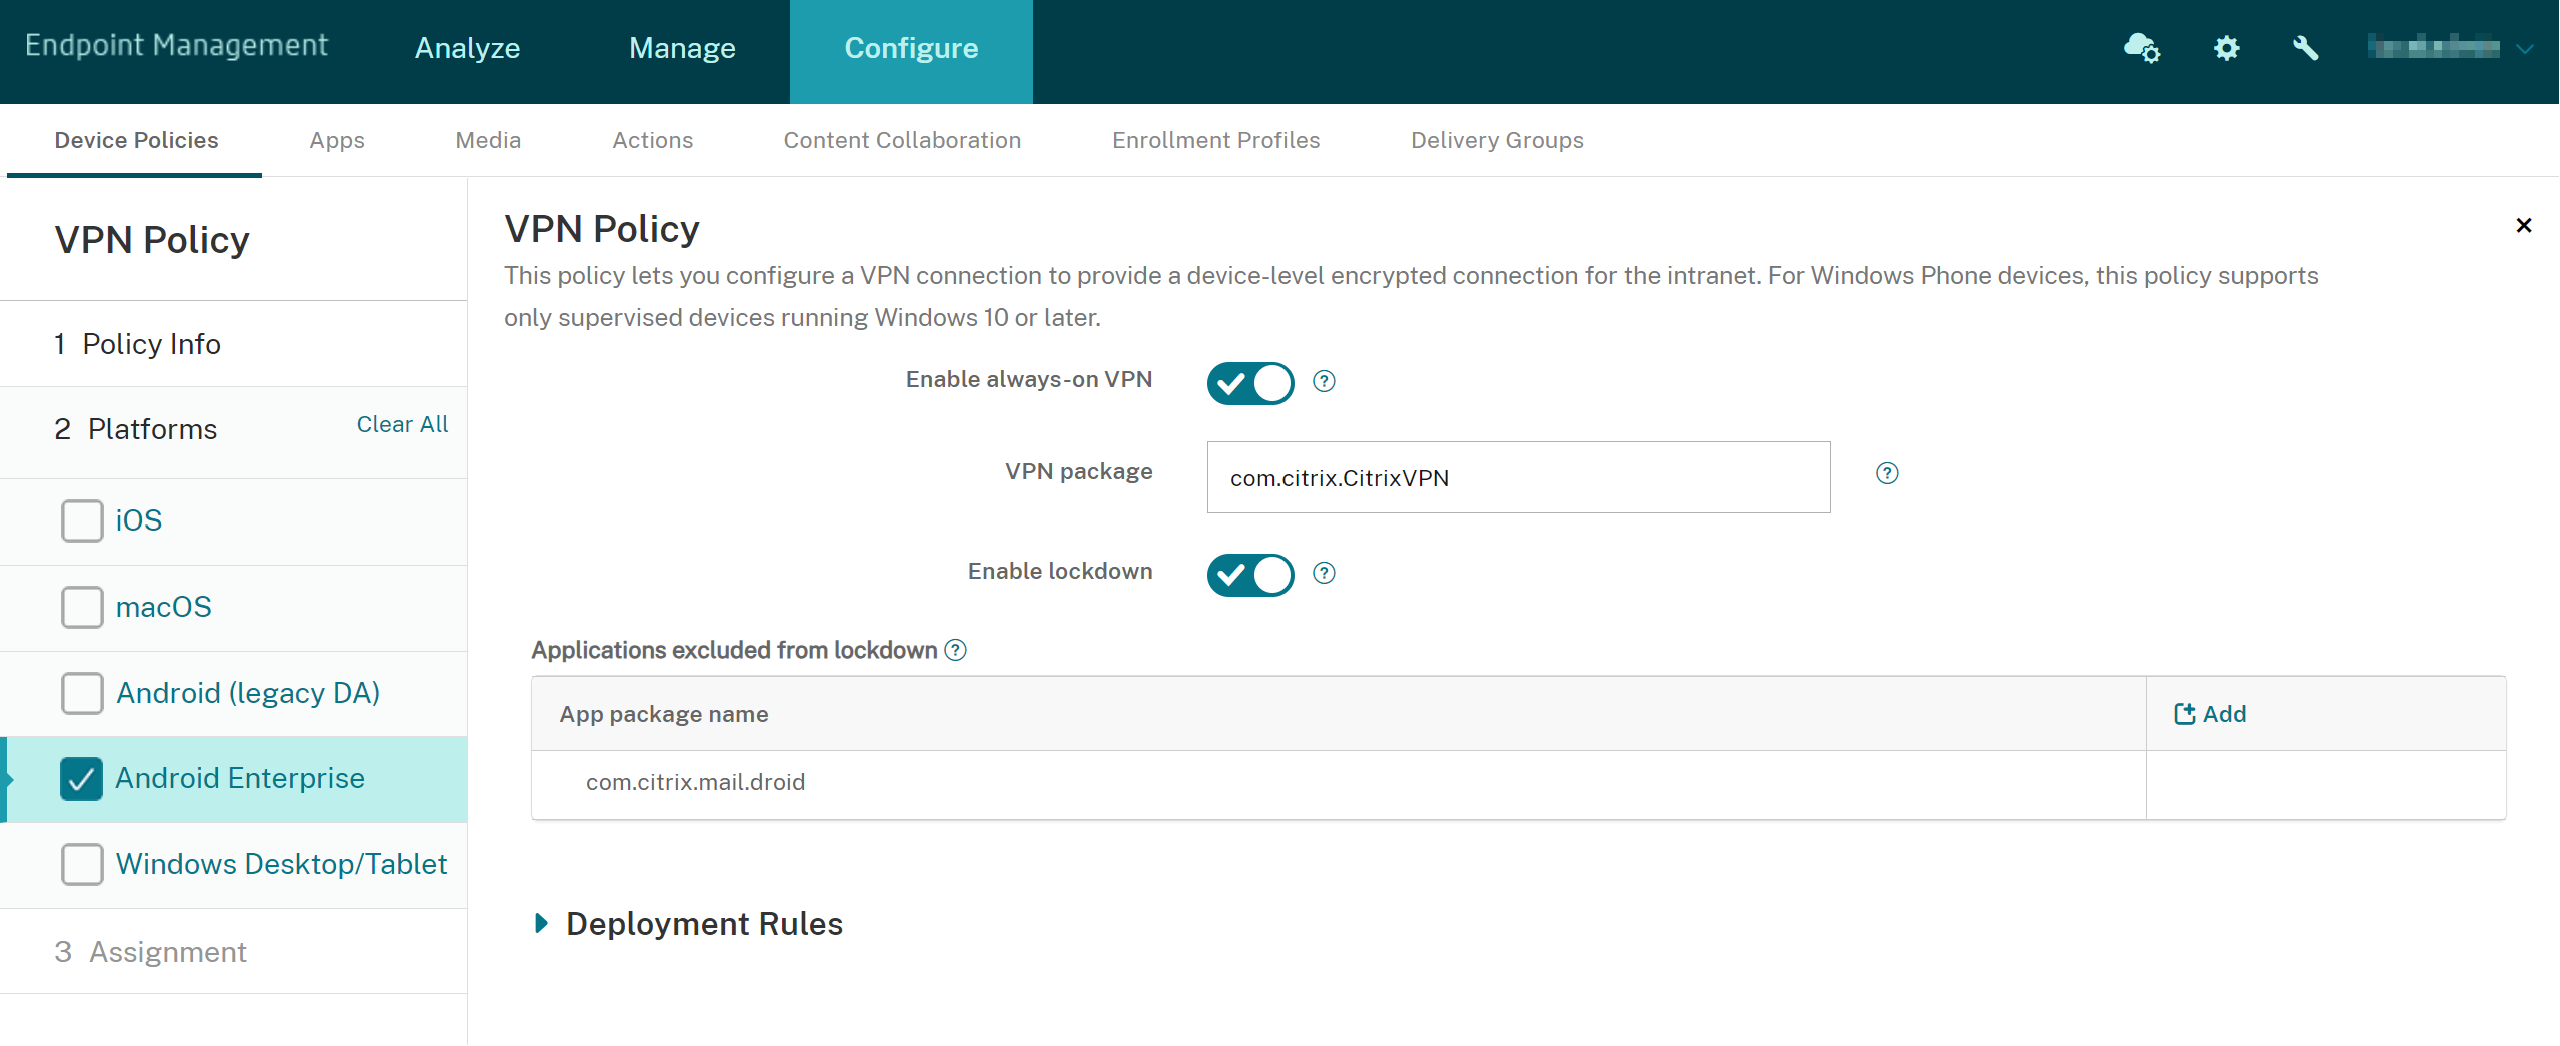Viewport: 2560px width, 1046px height.
Task: Toggle the Enable always-on VPN switch
Action: click(x=1250, y=383)
